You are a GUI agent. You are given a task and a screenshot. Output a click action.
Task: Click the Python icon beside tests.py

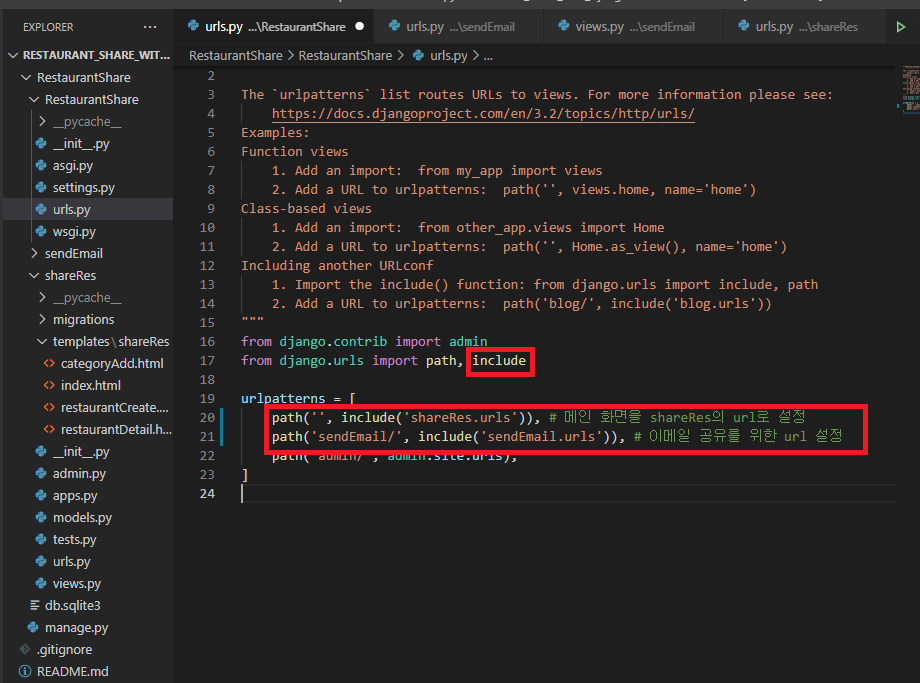[41, 540]
